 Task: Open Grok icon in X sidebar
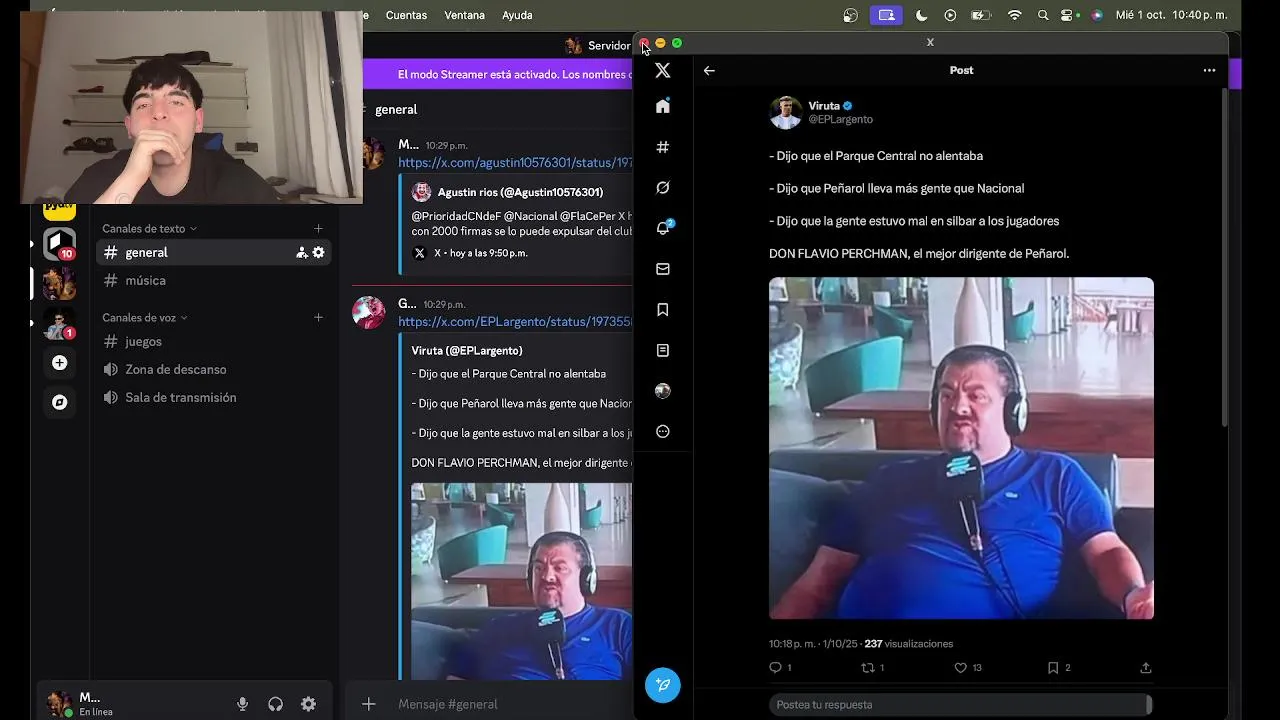point(662,187)
